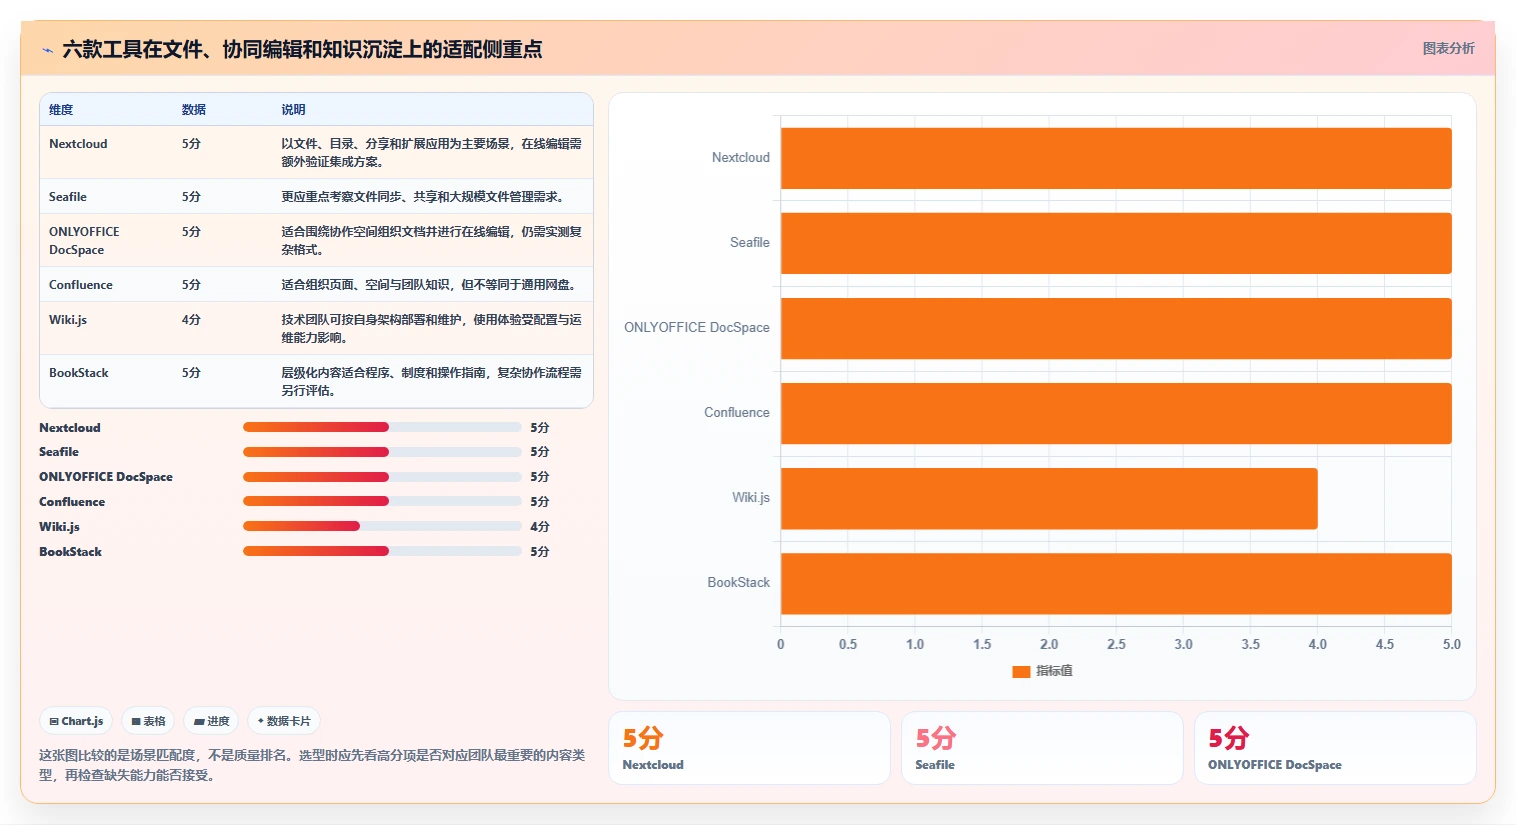Click the Nextcloud progress bar
This screenshot has width=1516, height=825.
pos(382,427)
